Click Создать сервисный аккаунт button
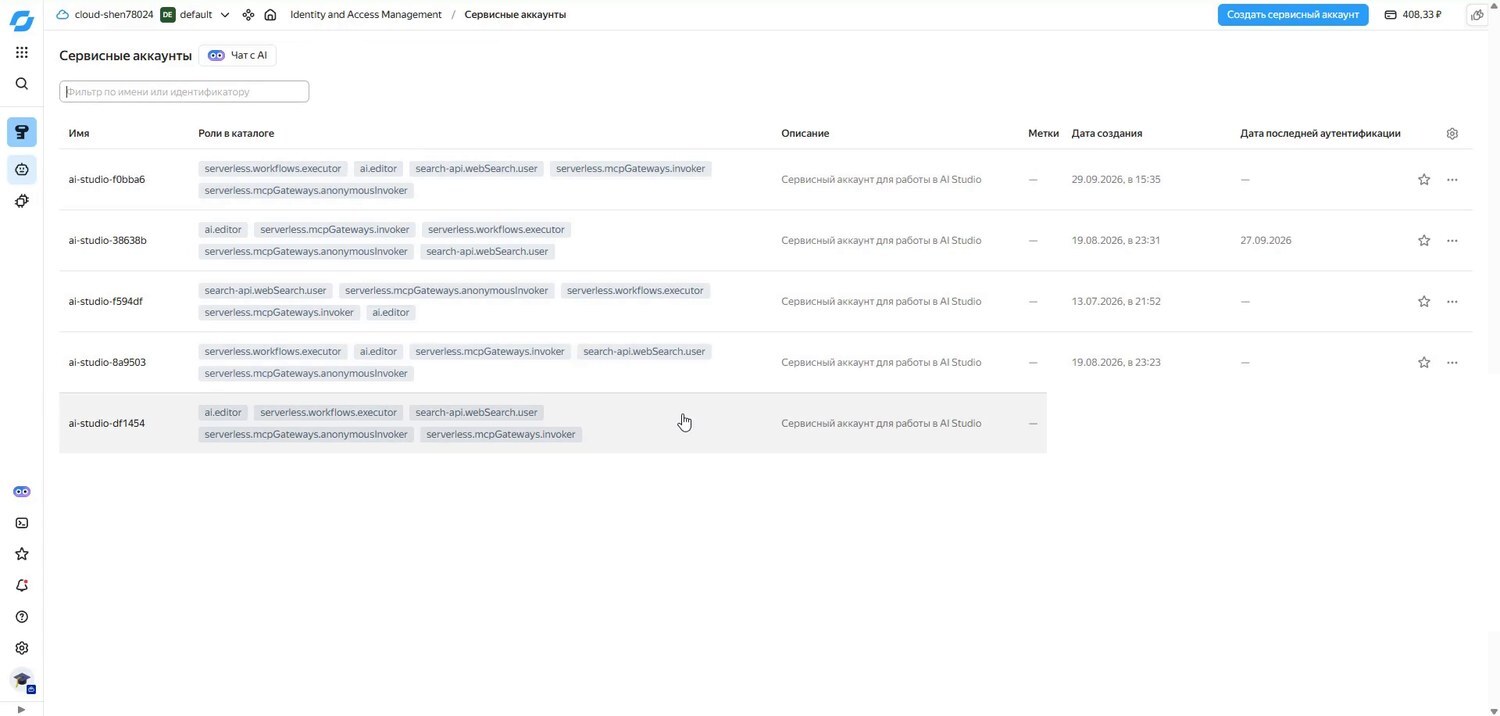This screenshot has width=1500, height=716. [x=1292, y=15]
